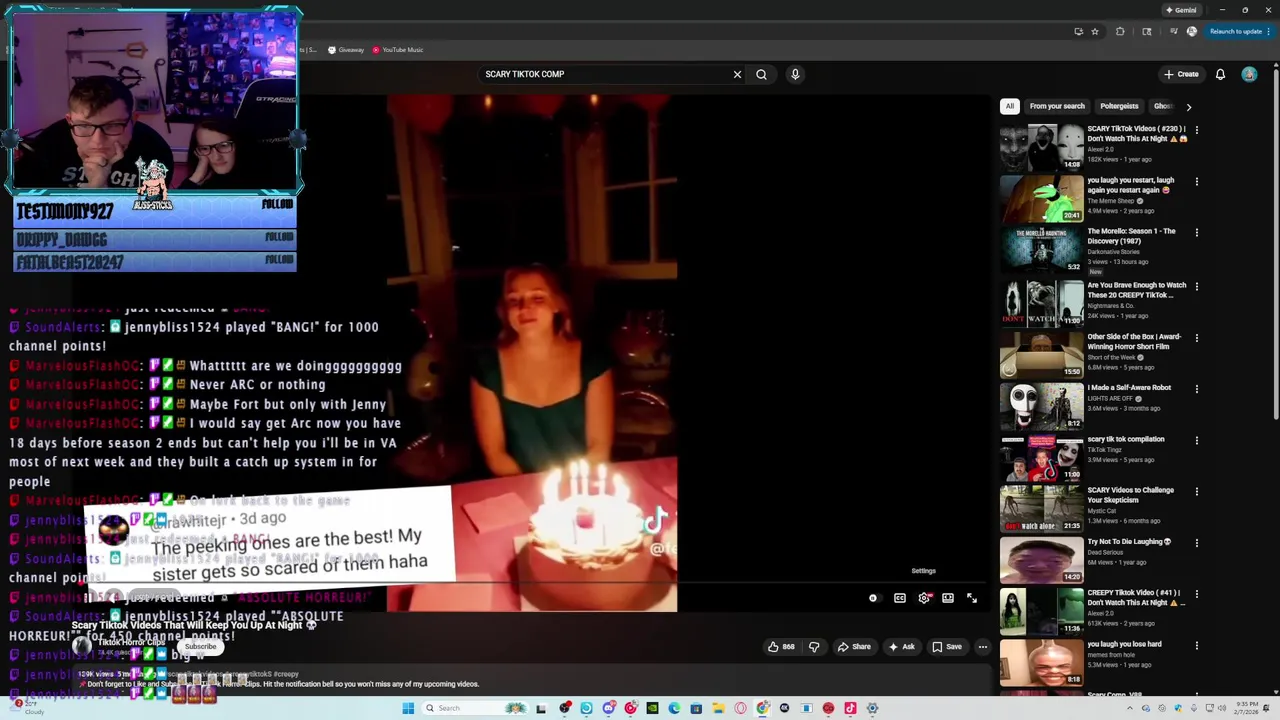
Task: Click the YouTube search magnifier button
Action: pyautogui.click(x=761, y=74)
